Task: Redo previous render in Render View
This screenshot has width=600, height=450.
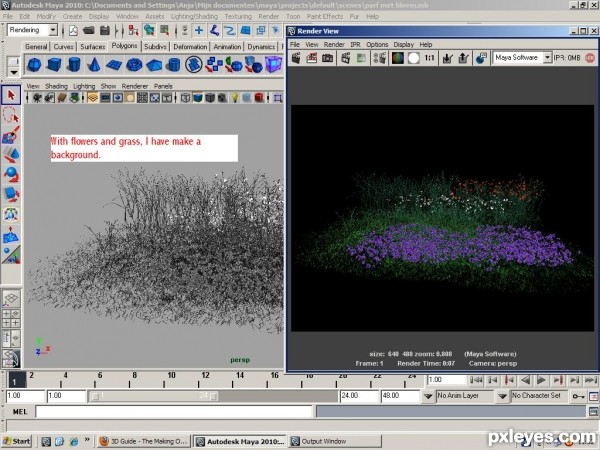Action: pyautogui.click(x=296, y=58)
